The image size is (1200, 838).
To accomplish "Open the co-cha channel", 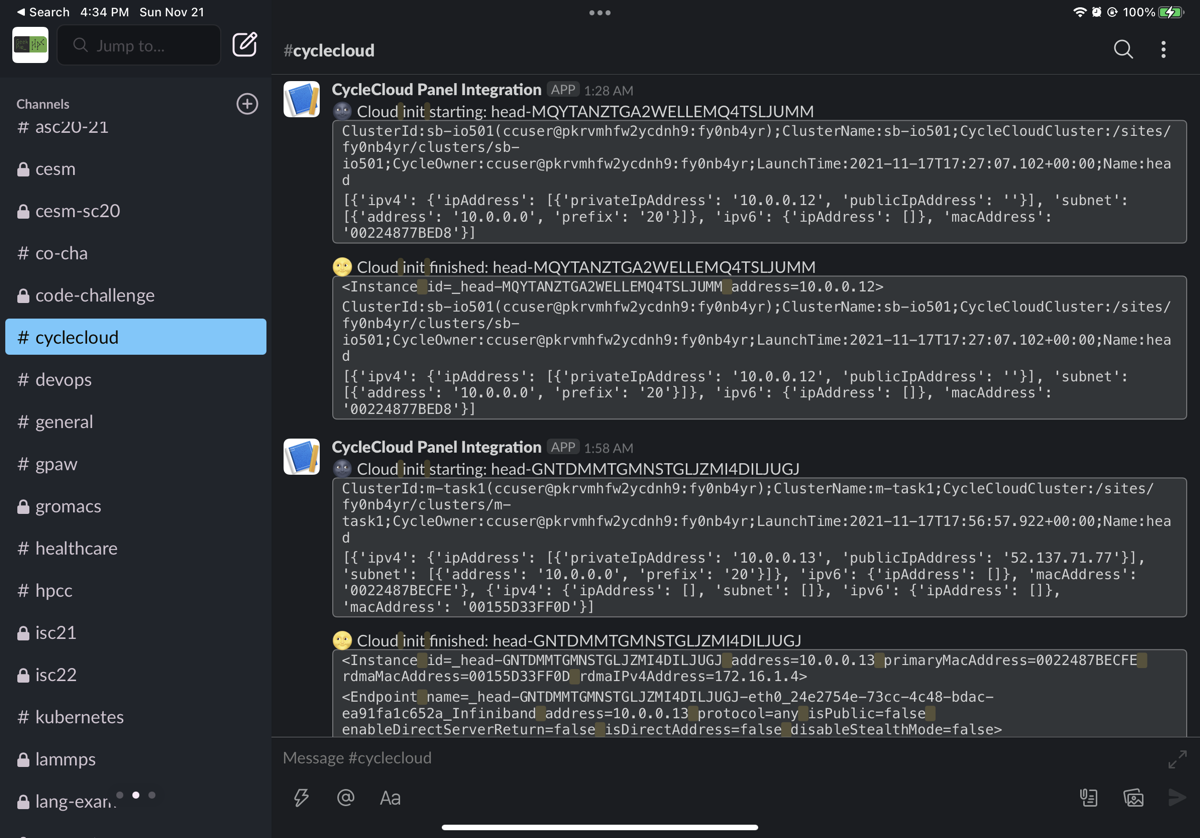I will [x=136, y=253].
